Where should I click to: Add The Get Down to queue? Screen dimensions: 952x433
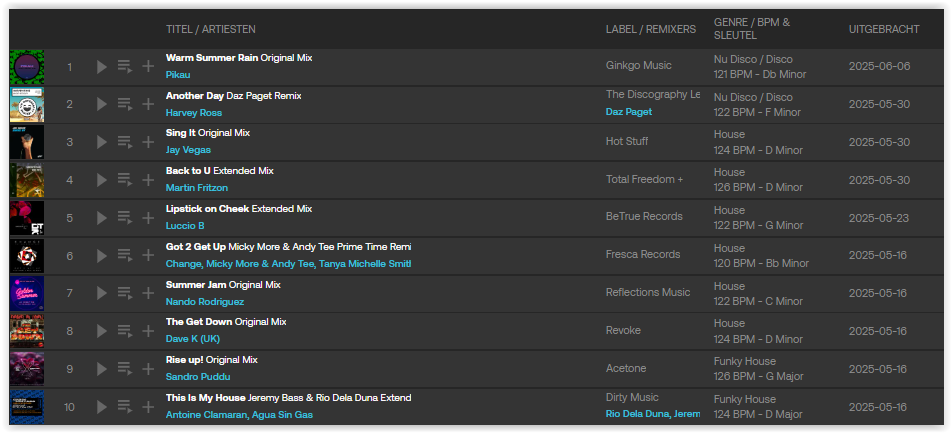[x=125, y=331]
